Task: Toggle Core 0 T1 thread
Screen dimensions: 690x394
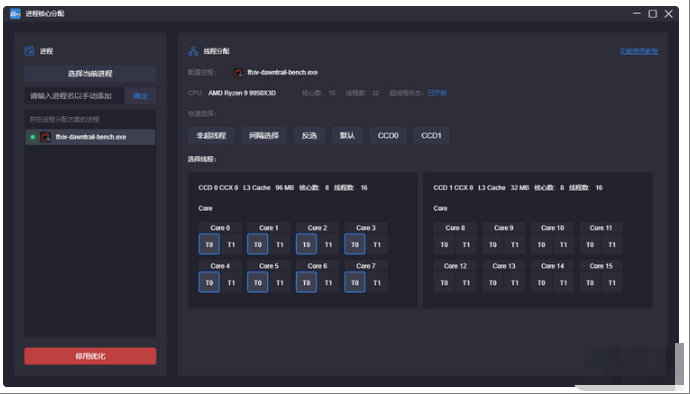Action: coord(231,244)
